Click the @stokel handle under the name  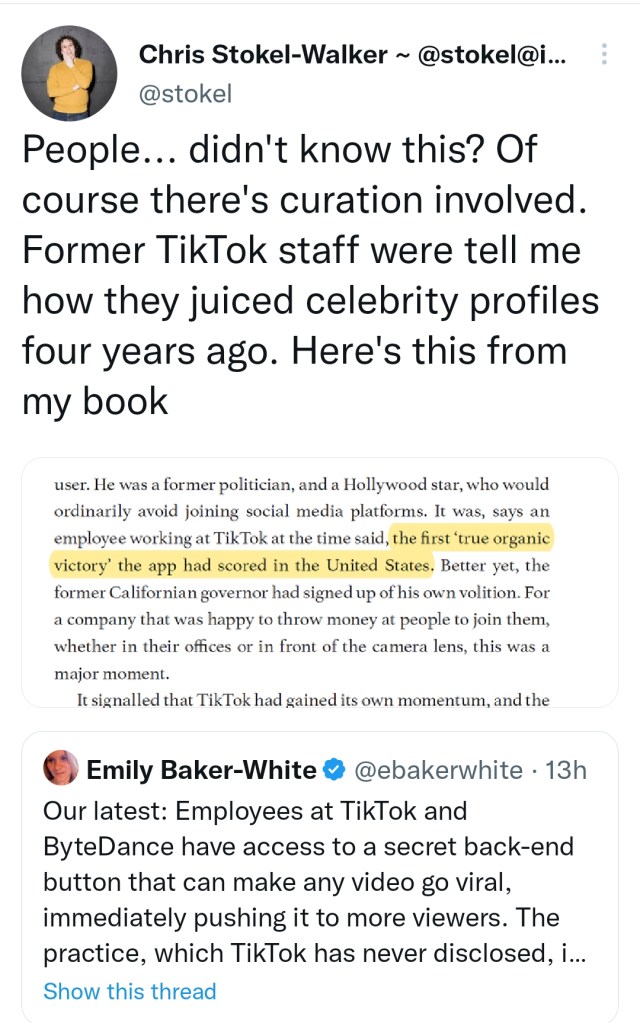185,94
